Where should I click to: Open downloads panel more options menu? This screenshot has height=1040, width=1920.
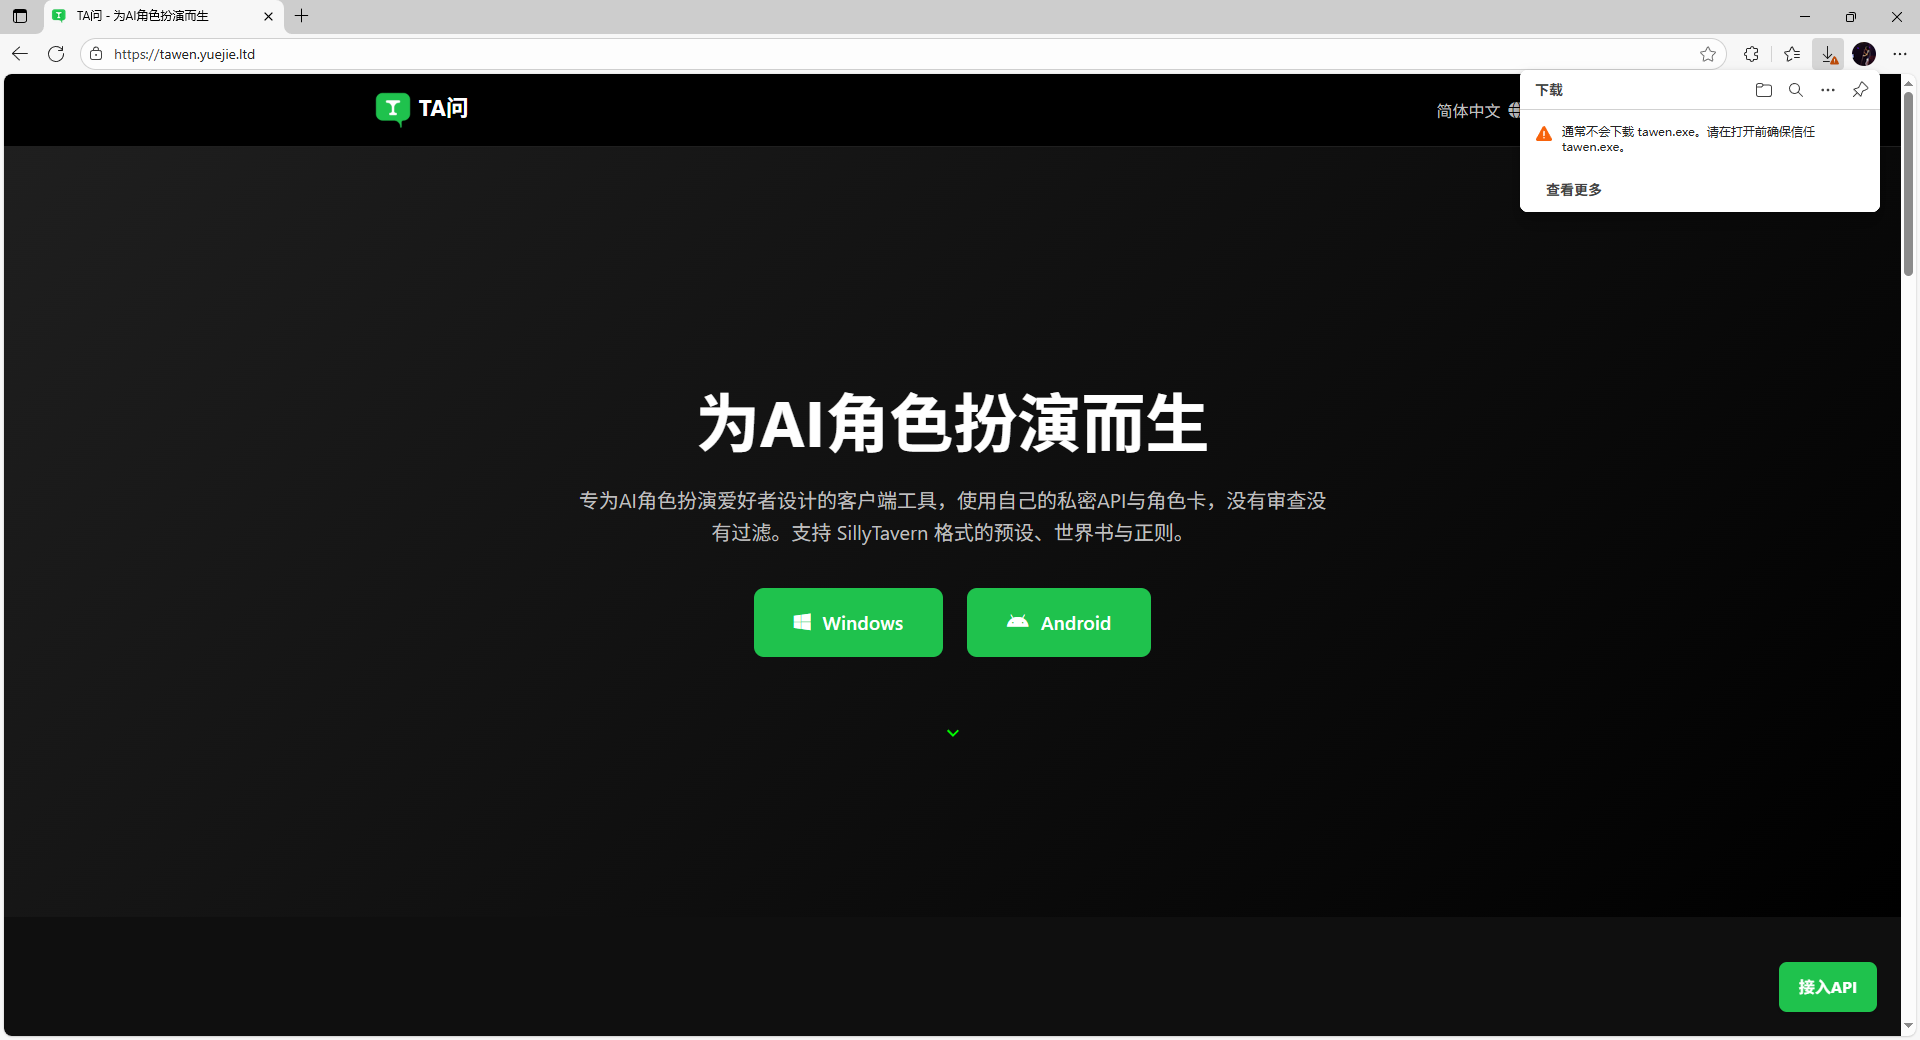click(1828, 90)
